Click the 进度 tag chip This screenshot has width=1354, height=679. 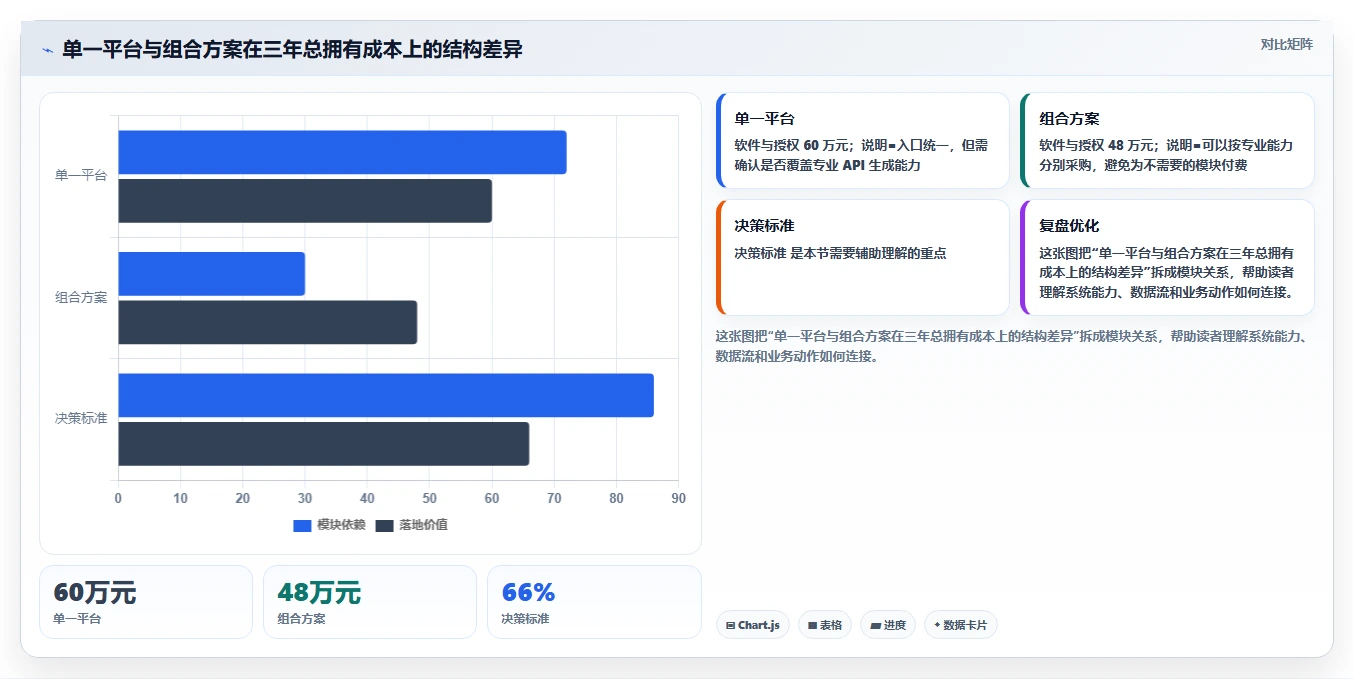point(888,625)
